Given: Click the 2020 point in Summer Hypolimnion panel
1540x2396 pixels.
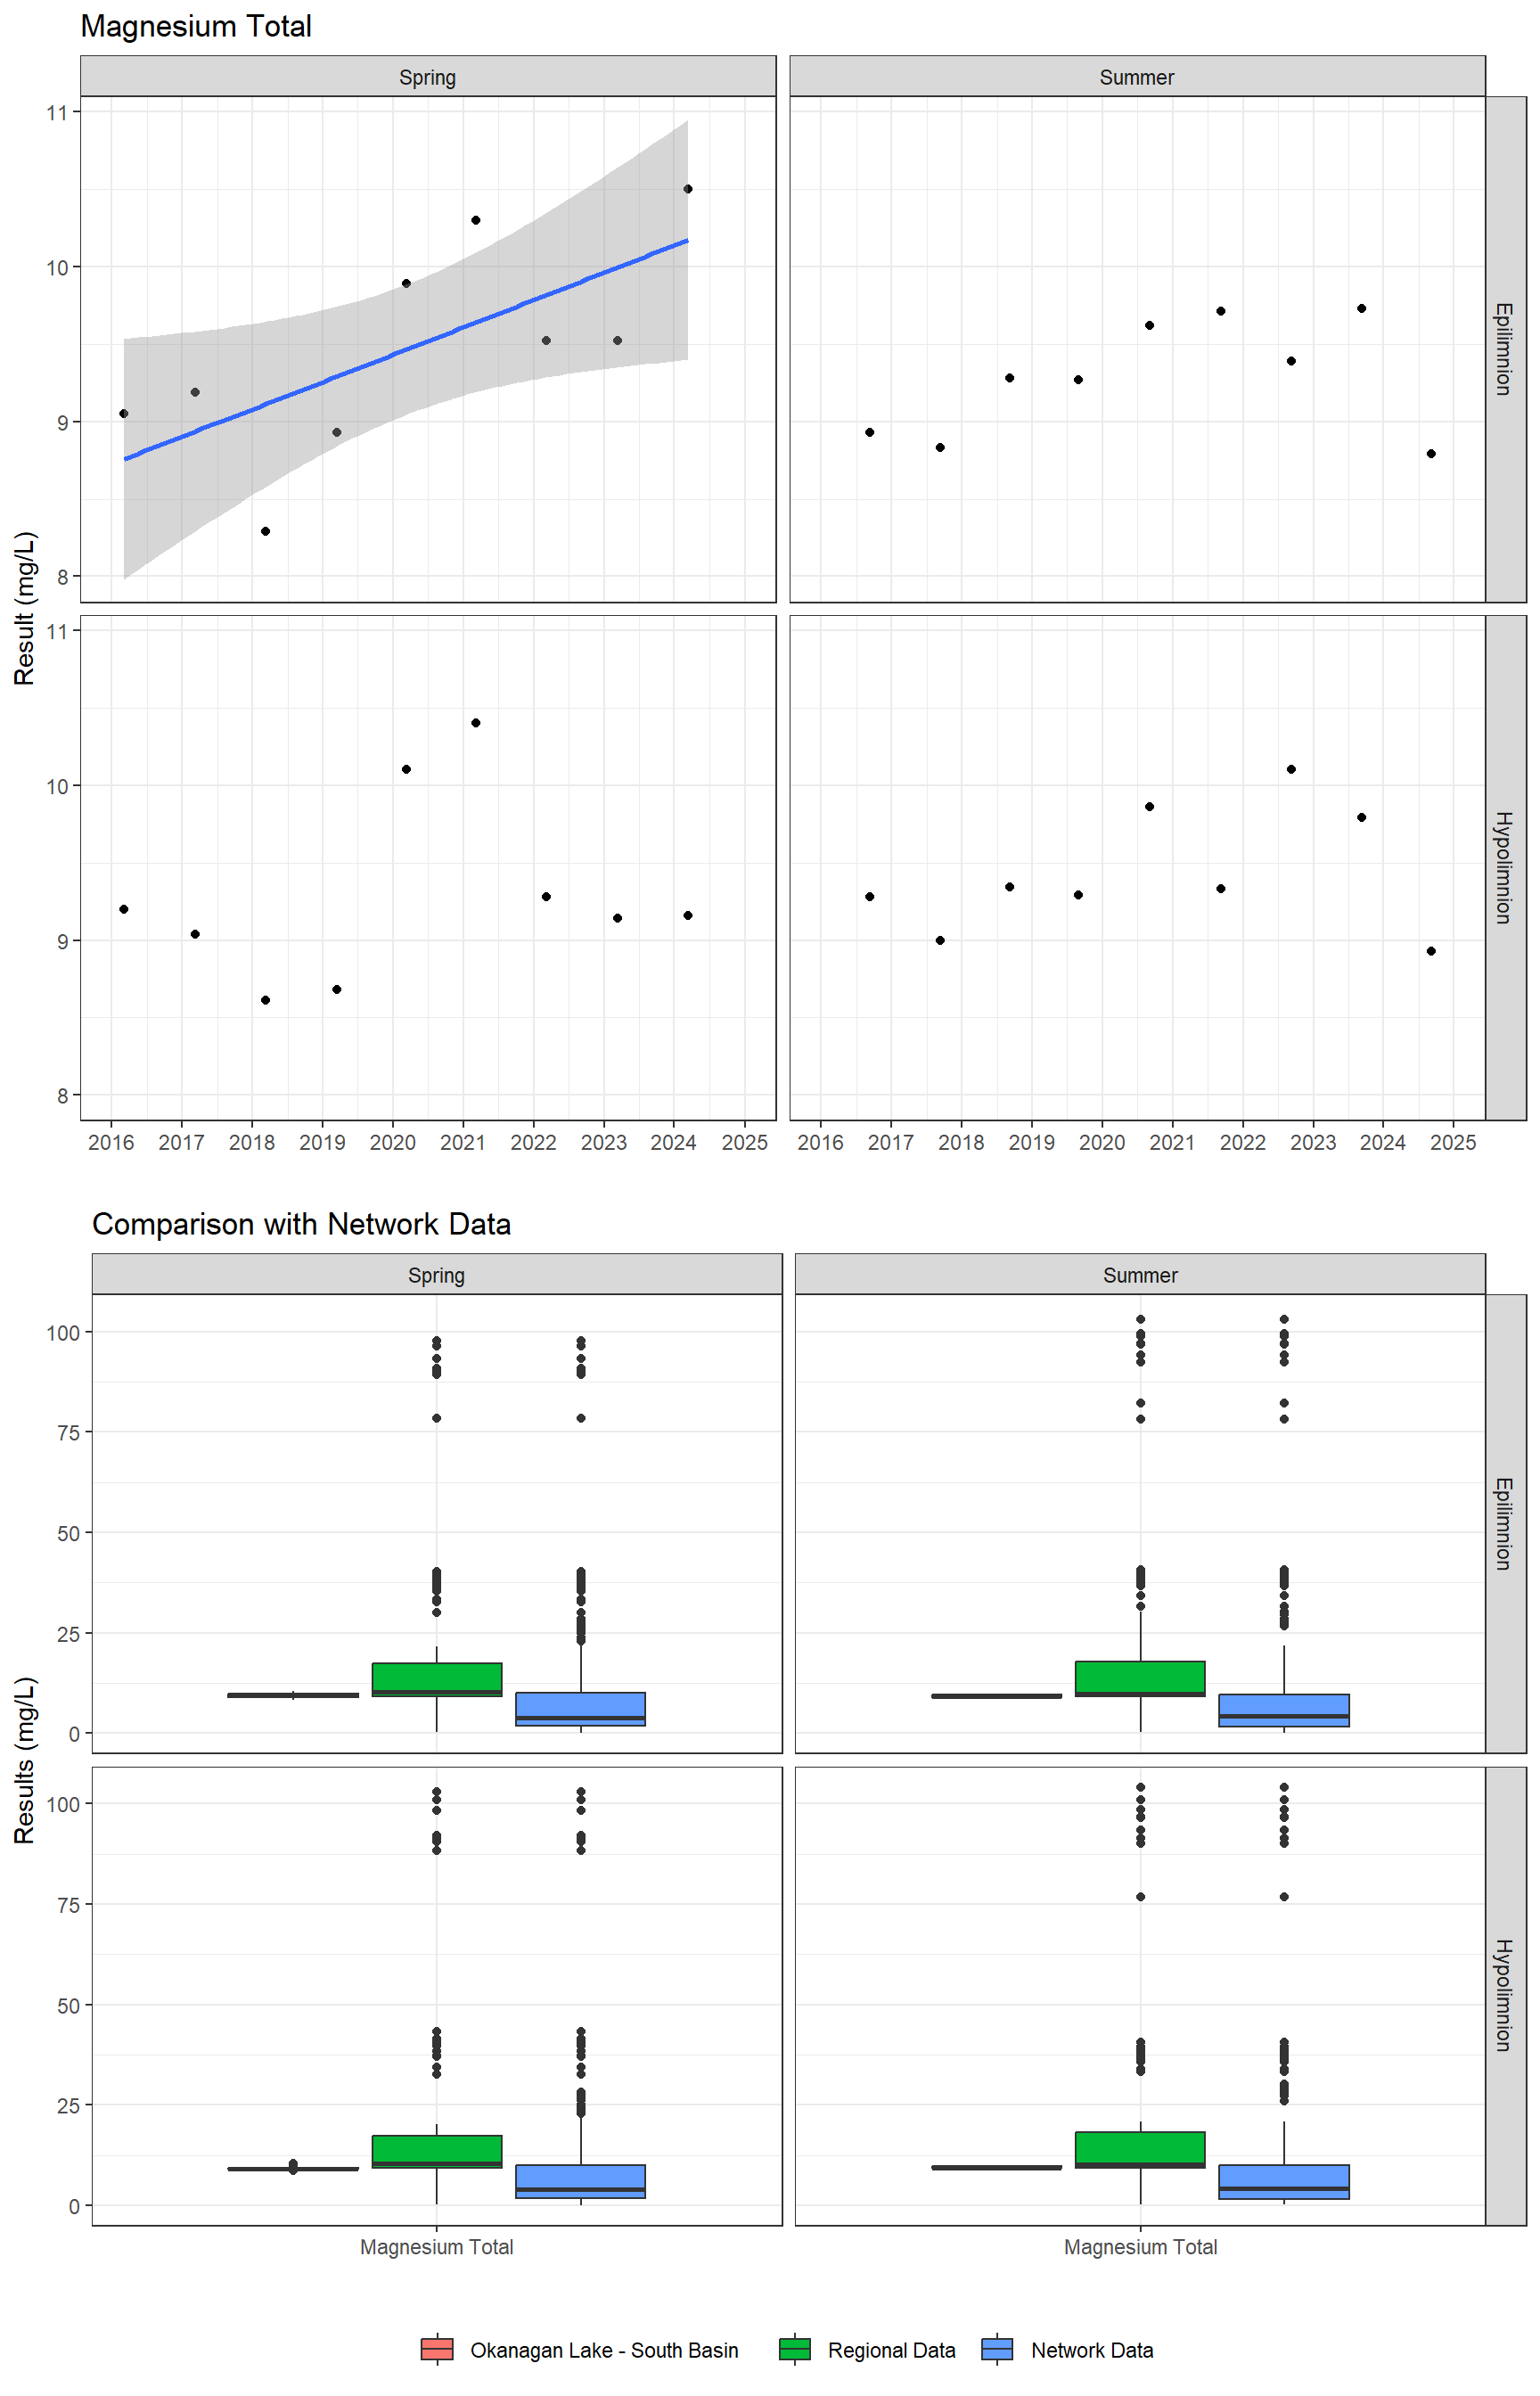Looking at the screenshot, I should tap(1150, 807).
